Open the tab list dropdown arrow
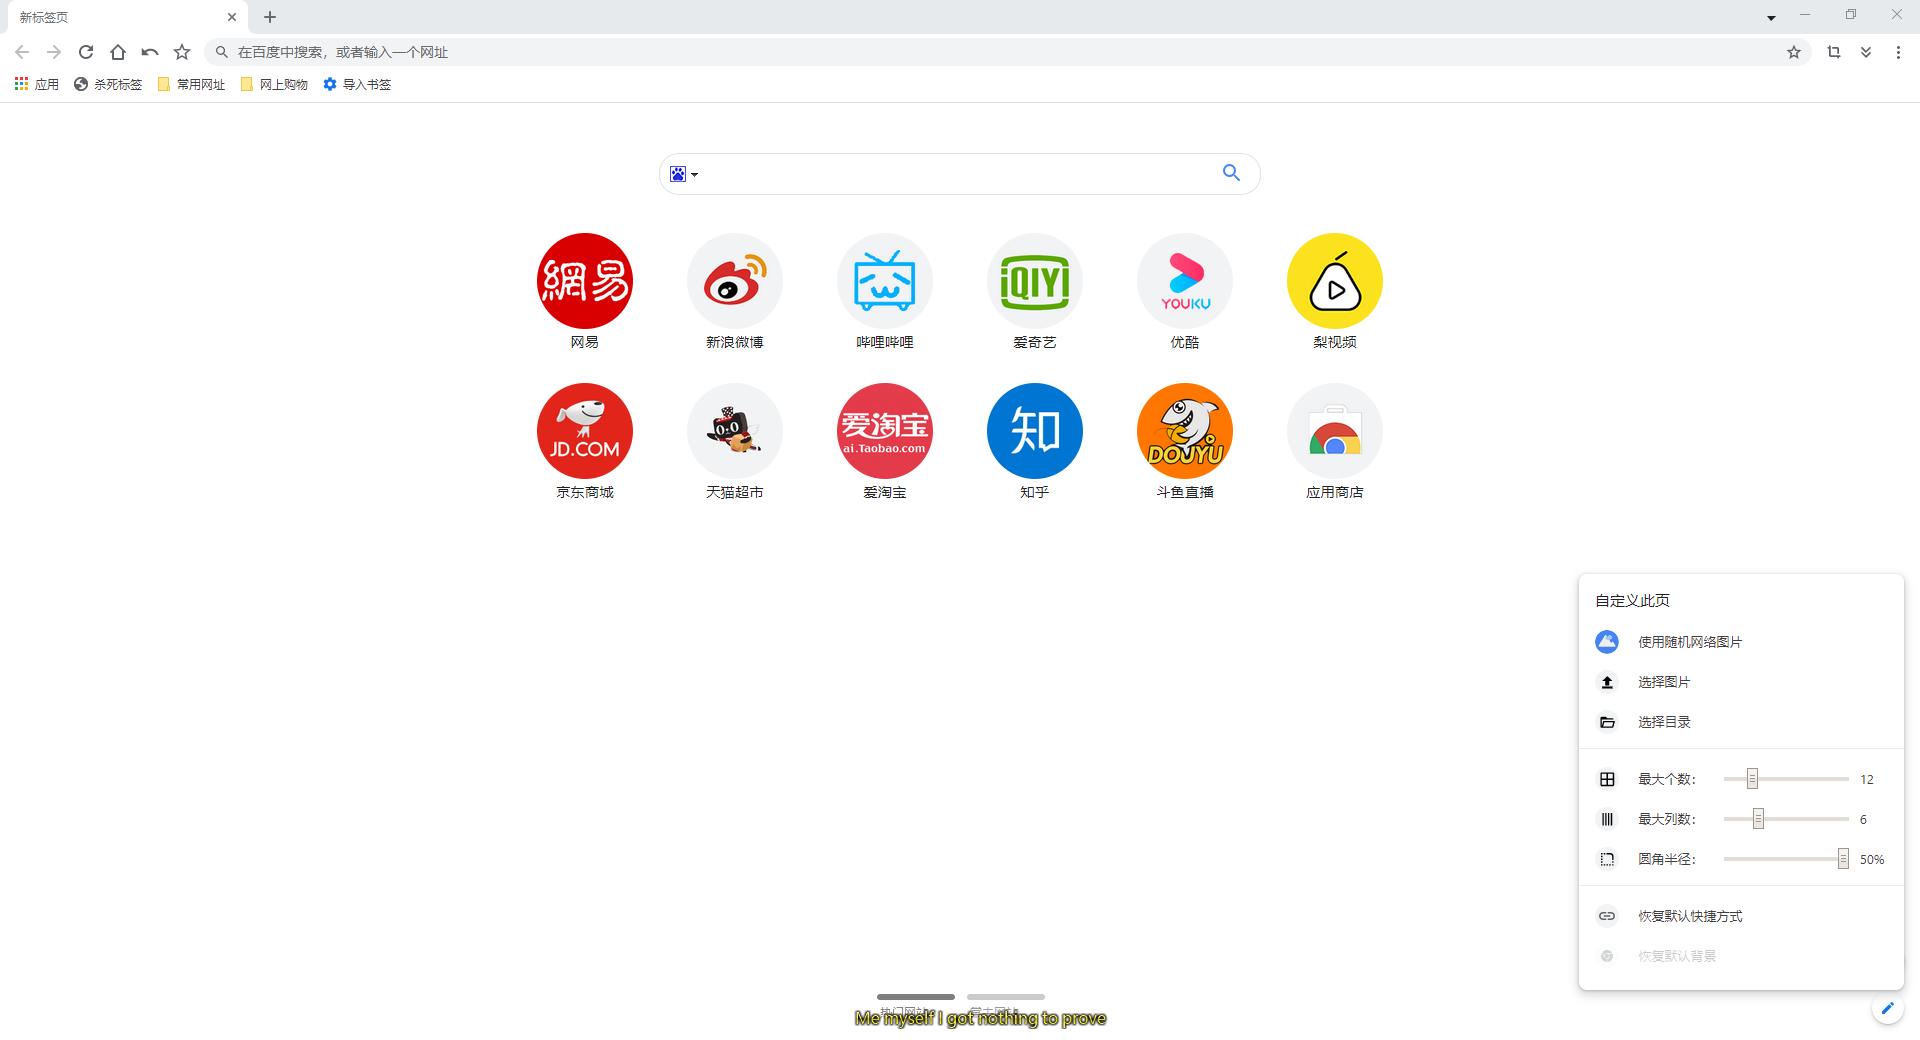The image size is (1920, 1040). coord(1771,17)
